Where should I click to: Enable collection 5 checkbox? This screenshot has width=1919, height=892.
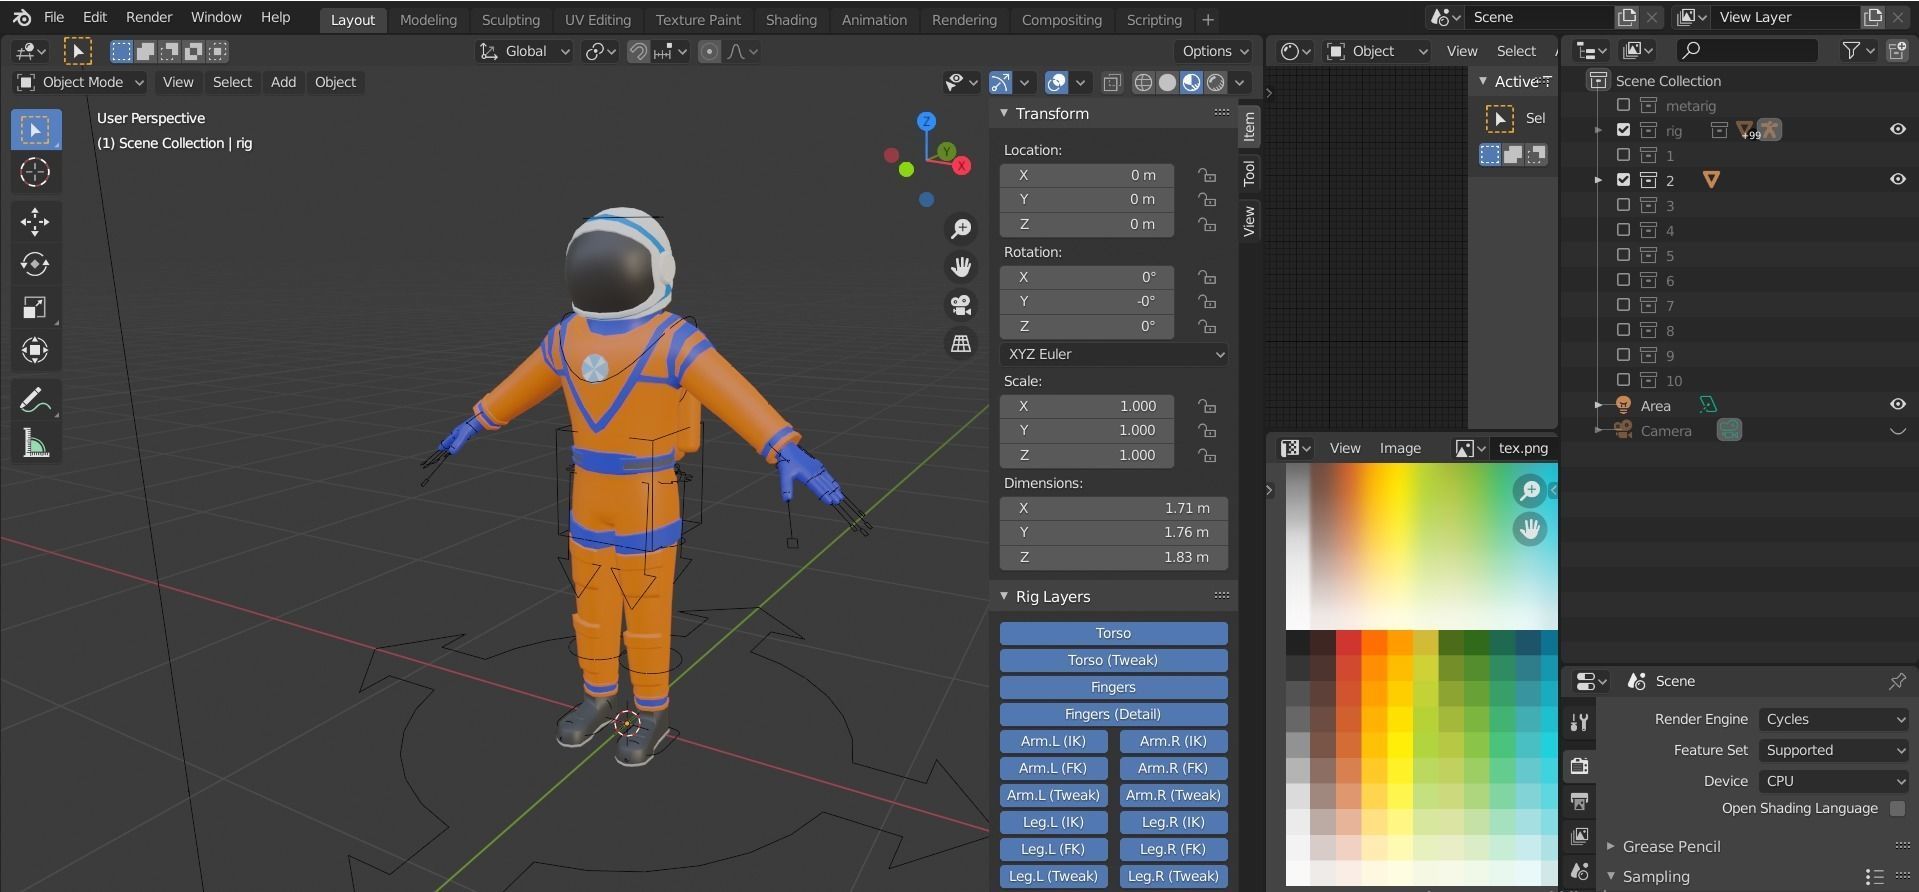[x=1623, y=255]
